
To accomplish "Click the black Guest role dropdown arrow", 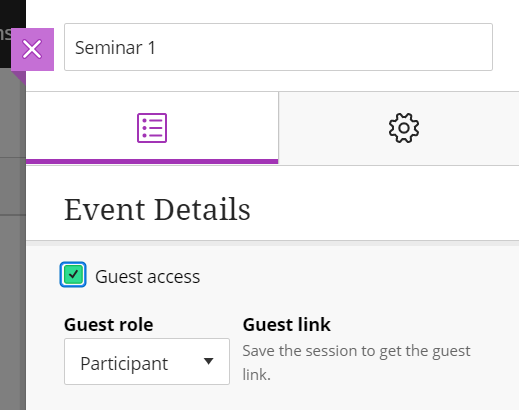I will tap(209, 361).
